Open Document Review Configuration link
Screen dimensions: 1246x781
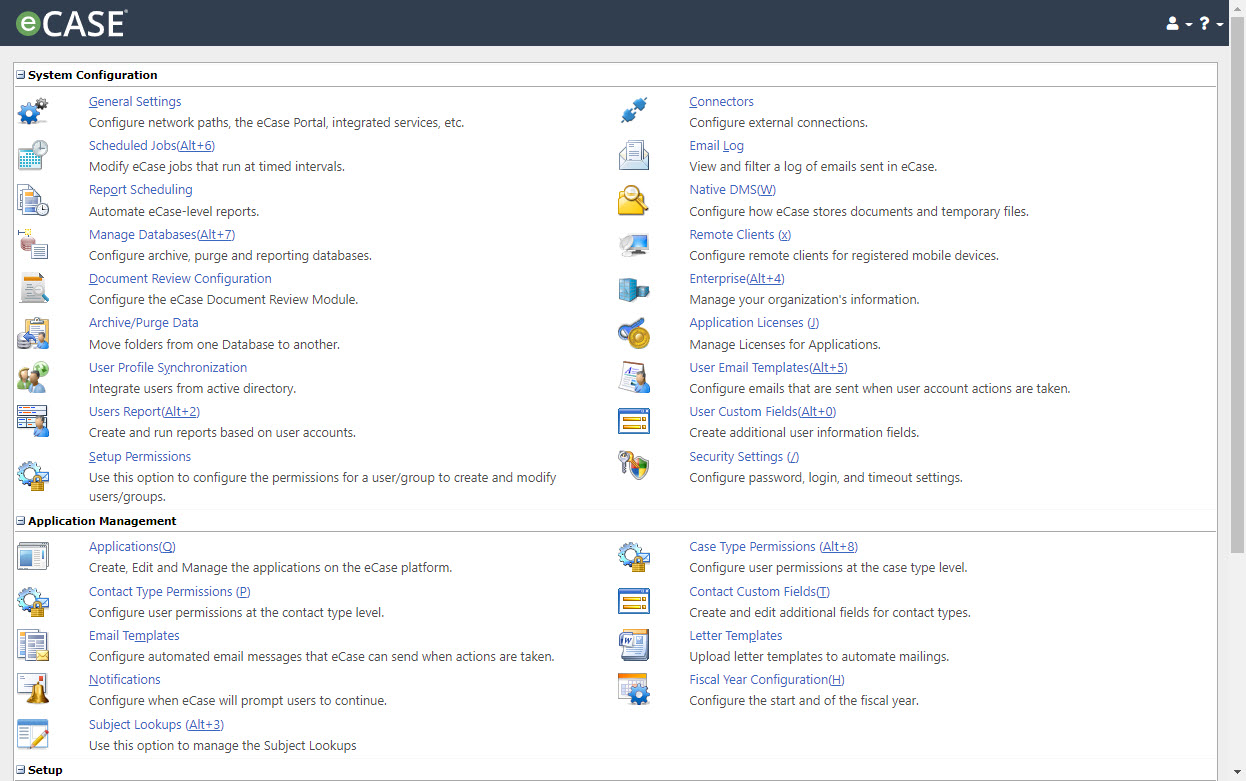tap(180, 279)
